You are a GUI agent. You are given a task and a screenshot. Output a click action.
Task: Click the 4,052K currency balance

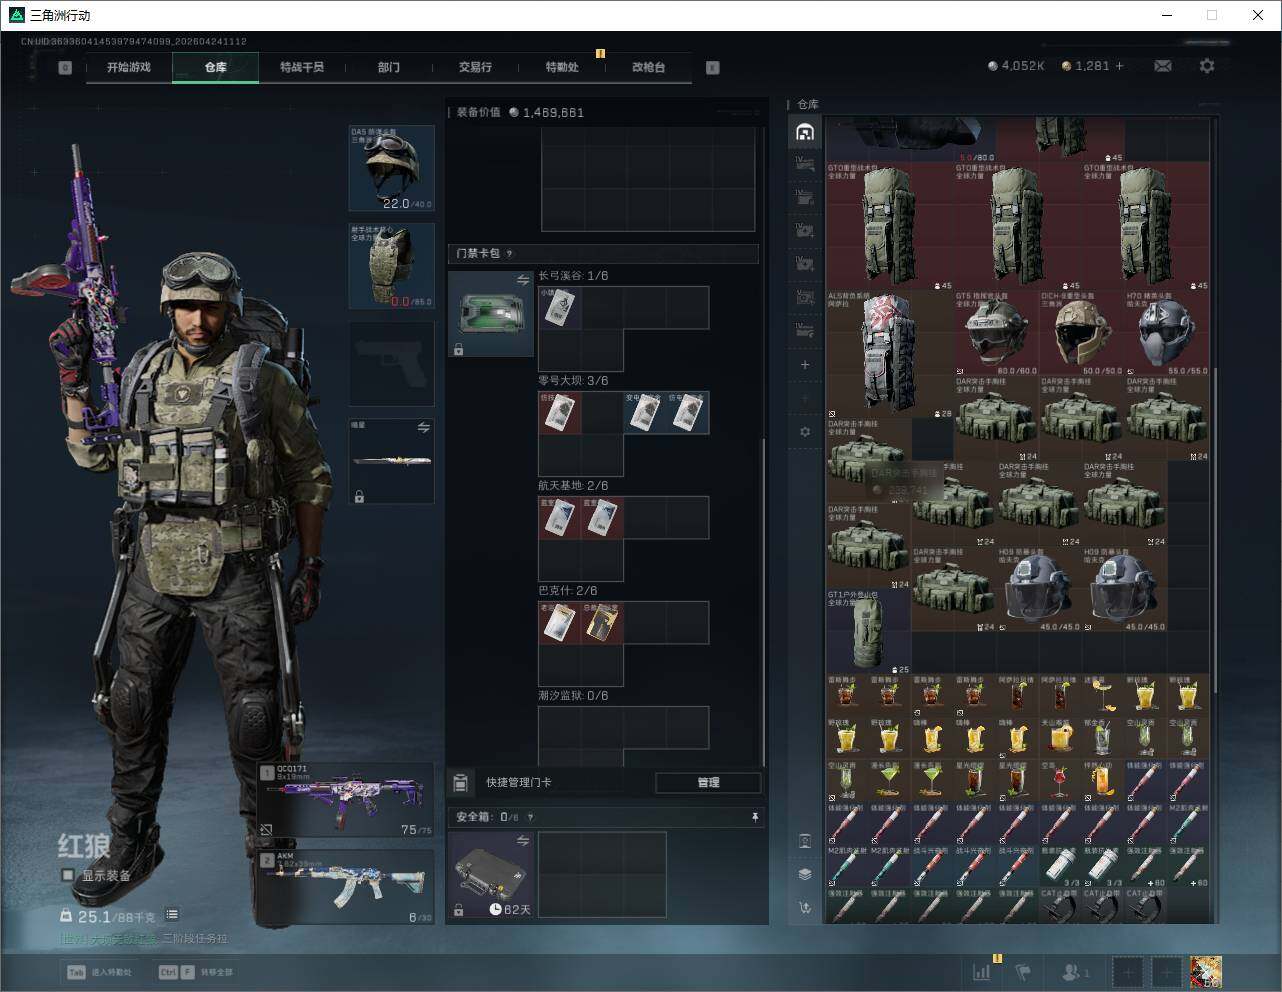pos(1016,66)
